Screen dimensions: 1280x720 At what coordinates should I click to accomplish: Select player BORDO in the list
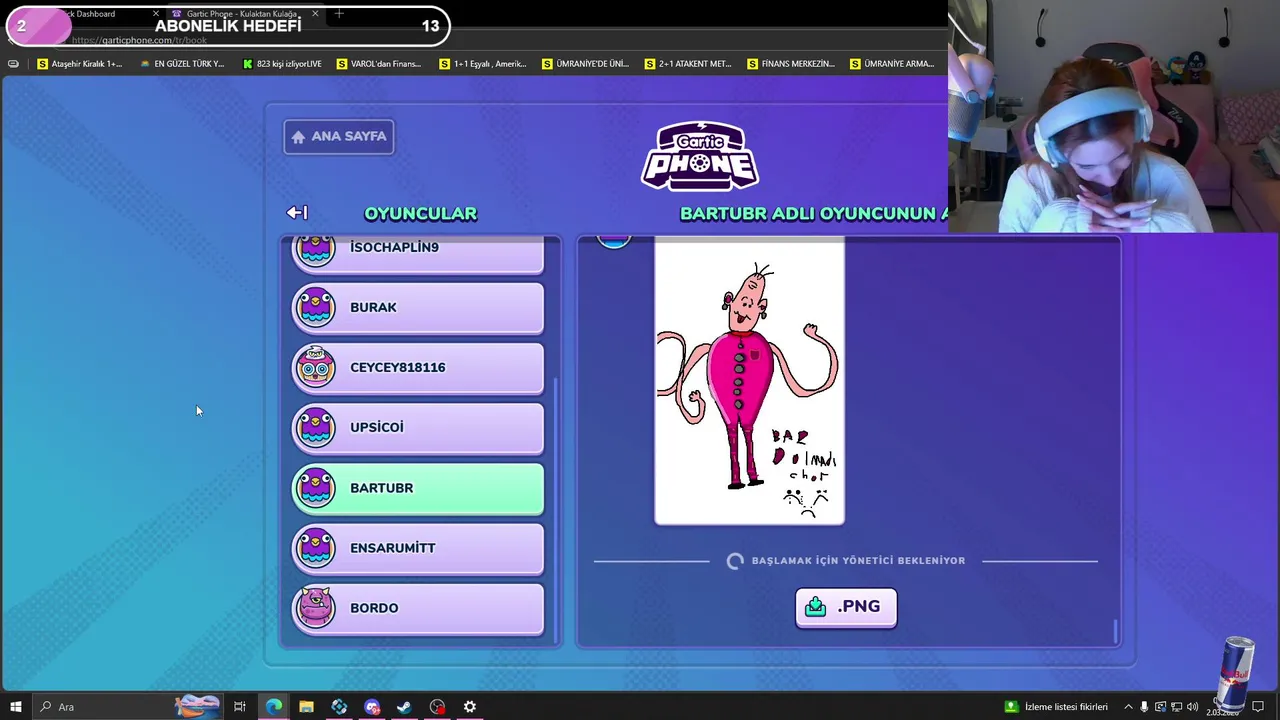click(x=418, y=608)
